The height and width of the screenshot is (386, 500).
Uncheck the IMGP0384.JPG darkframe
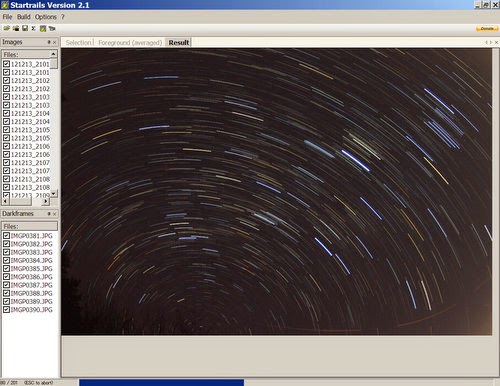6,260
